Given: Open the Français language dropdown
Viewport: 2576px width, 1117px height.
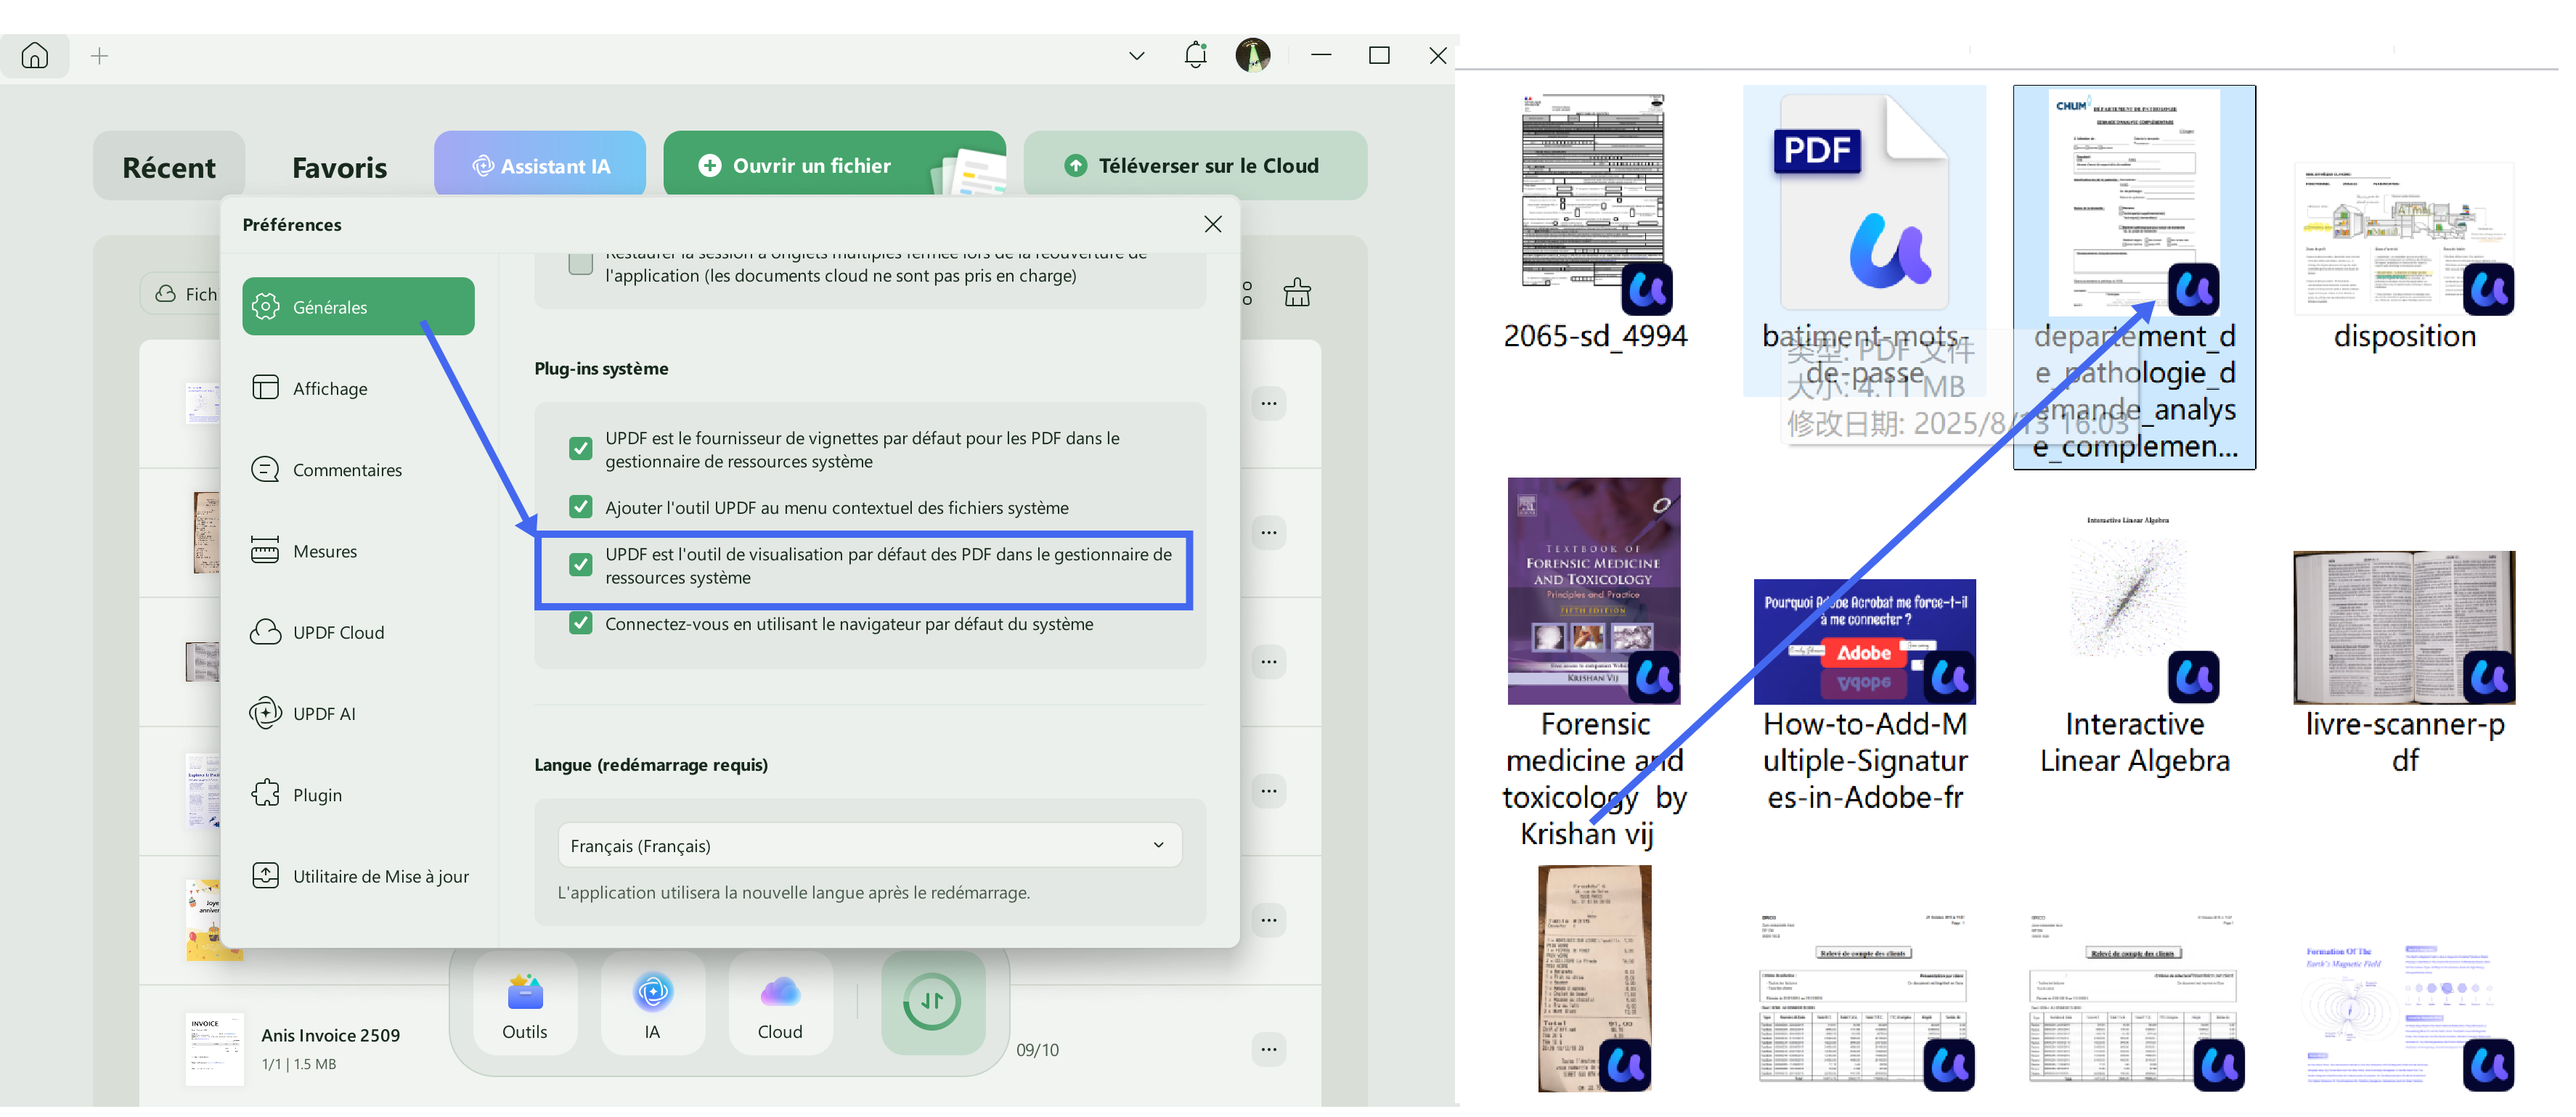Looking at the screenshot, I should pos(869,845).
